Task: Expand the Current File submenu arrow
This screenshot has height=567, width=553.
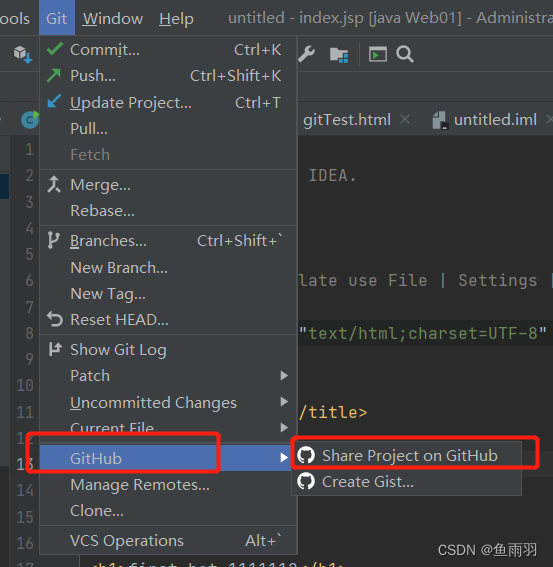Action: coord(284,428)
